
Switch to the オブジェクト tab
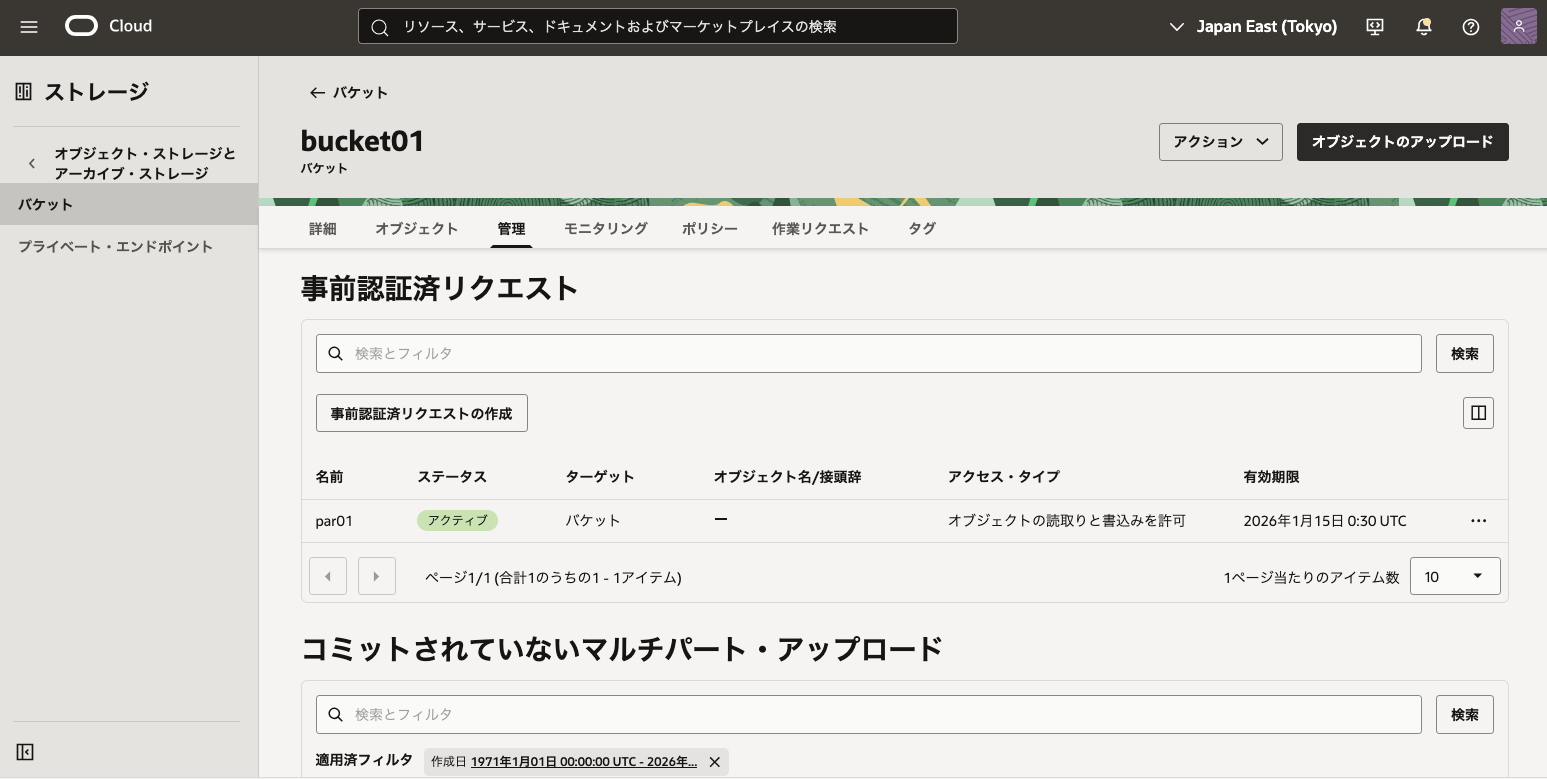(417, 228)
